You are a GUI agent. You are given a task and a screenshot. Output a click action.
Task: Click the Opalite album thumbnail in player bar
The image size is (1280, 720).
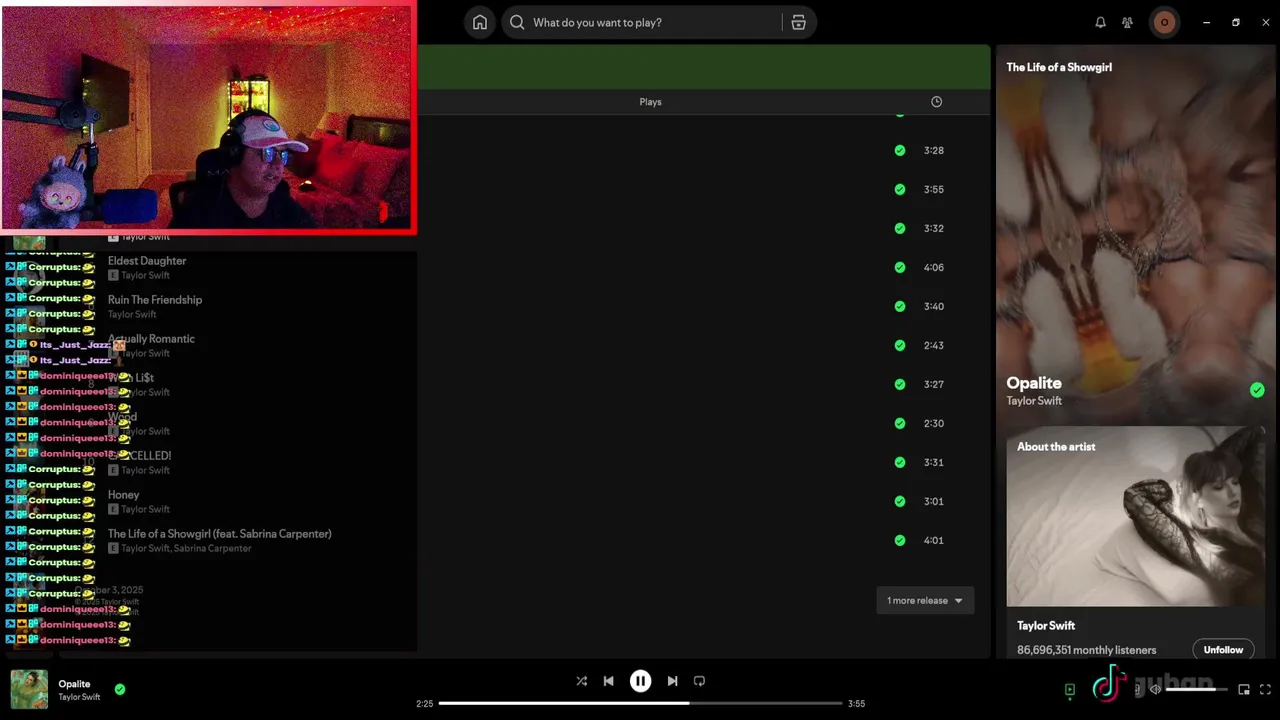(29, 689)
